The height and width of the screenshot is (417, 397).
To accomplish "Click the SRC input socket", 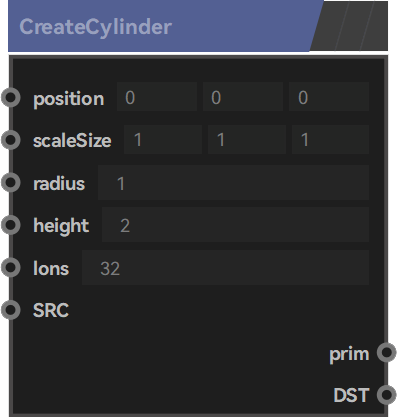I will (x=11, y=310).
